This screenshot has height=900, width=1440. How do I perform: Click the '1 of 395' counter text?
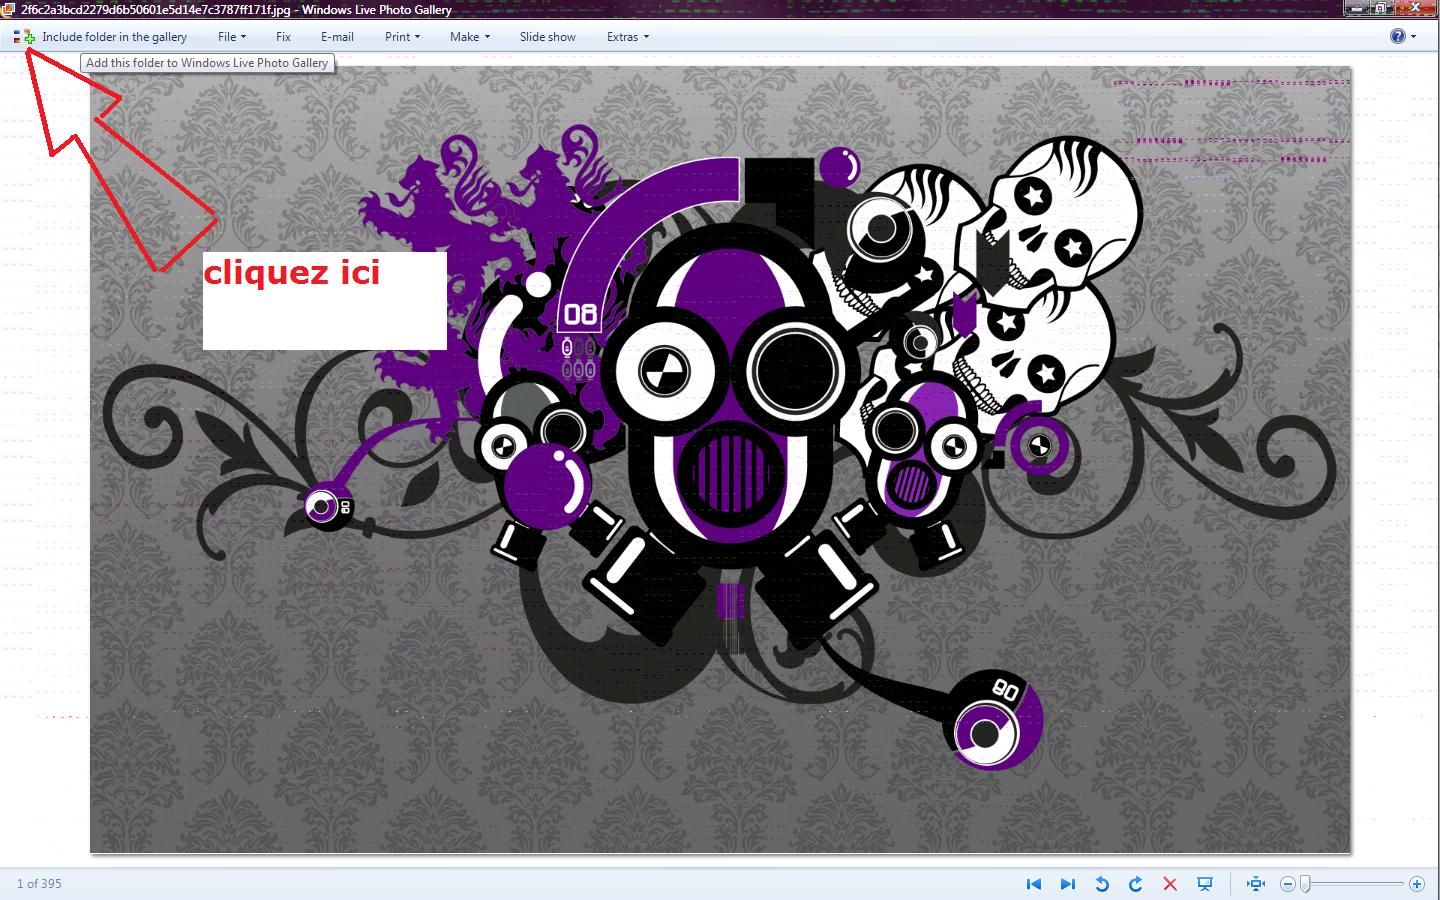click(39, 884)
